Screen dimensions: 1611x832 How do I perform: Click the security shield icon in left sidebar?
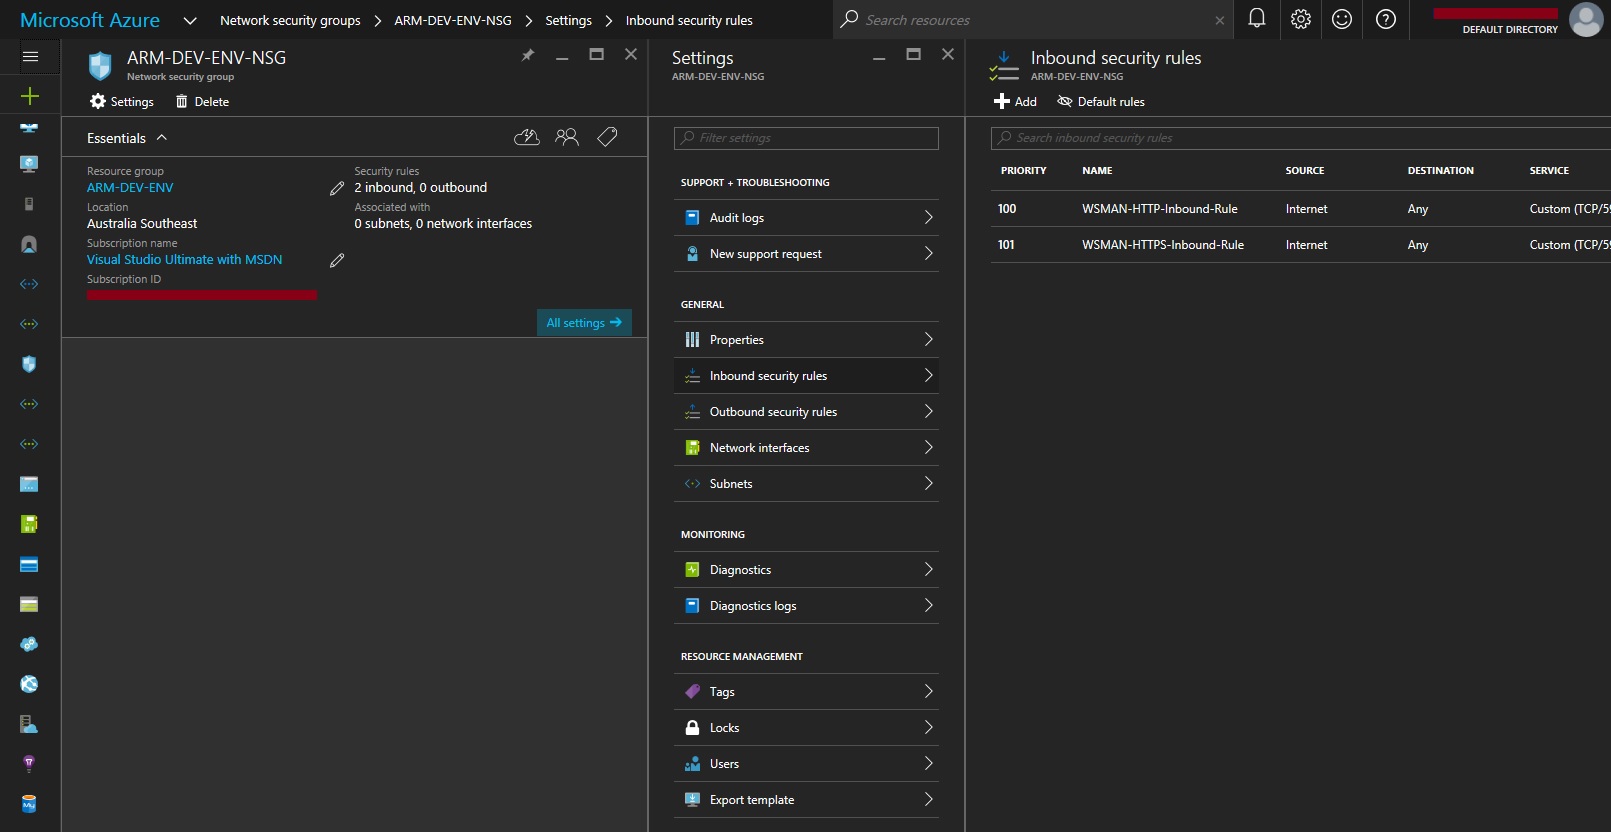point(29,364)
